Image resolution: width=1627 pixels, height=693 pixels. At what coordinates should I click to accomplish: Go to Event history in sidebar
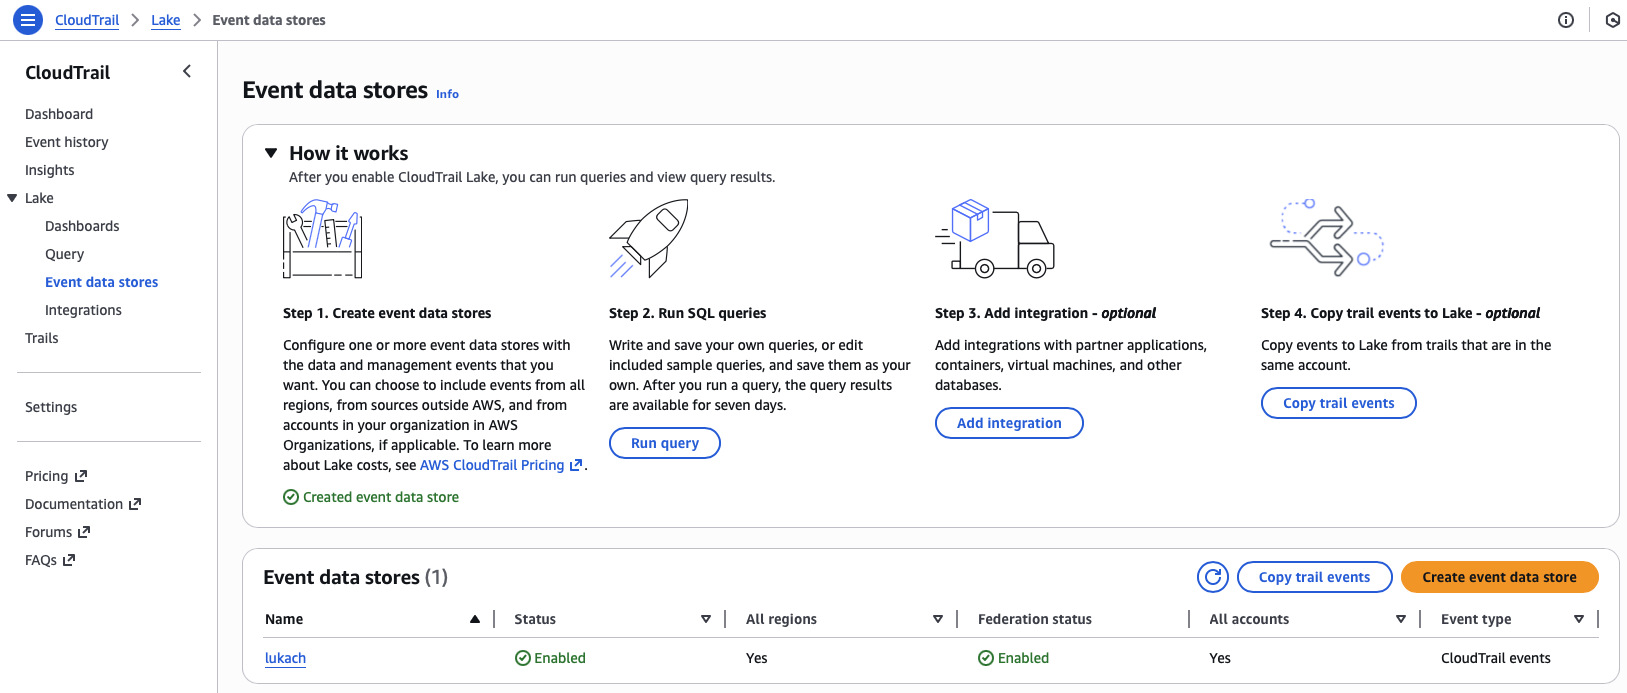67,142
